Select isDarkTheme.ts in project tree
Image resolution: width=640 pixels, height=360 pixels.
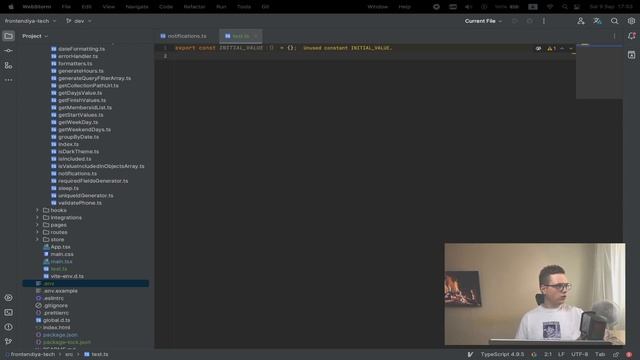click(78, 151)
